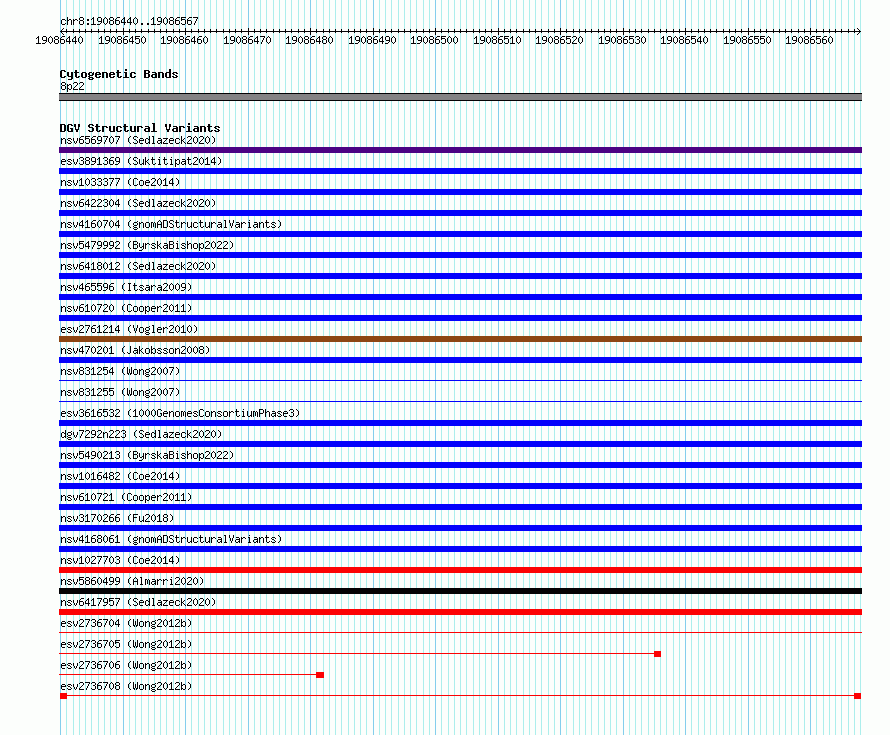The height and width of the screenshot is (735, 890).
Task: Click ruler position 19086560
Action: click(x=809, y=40)
